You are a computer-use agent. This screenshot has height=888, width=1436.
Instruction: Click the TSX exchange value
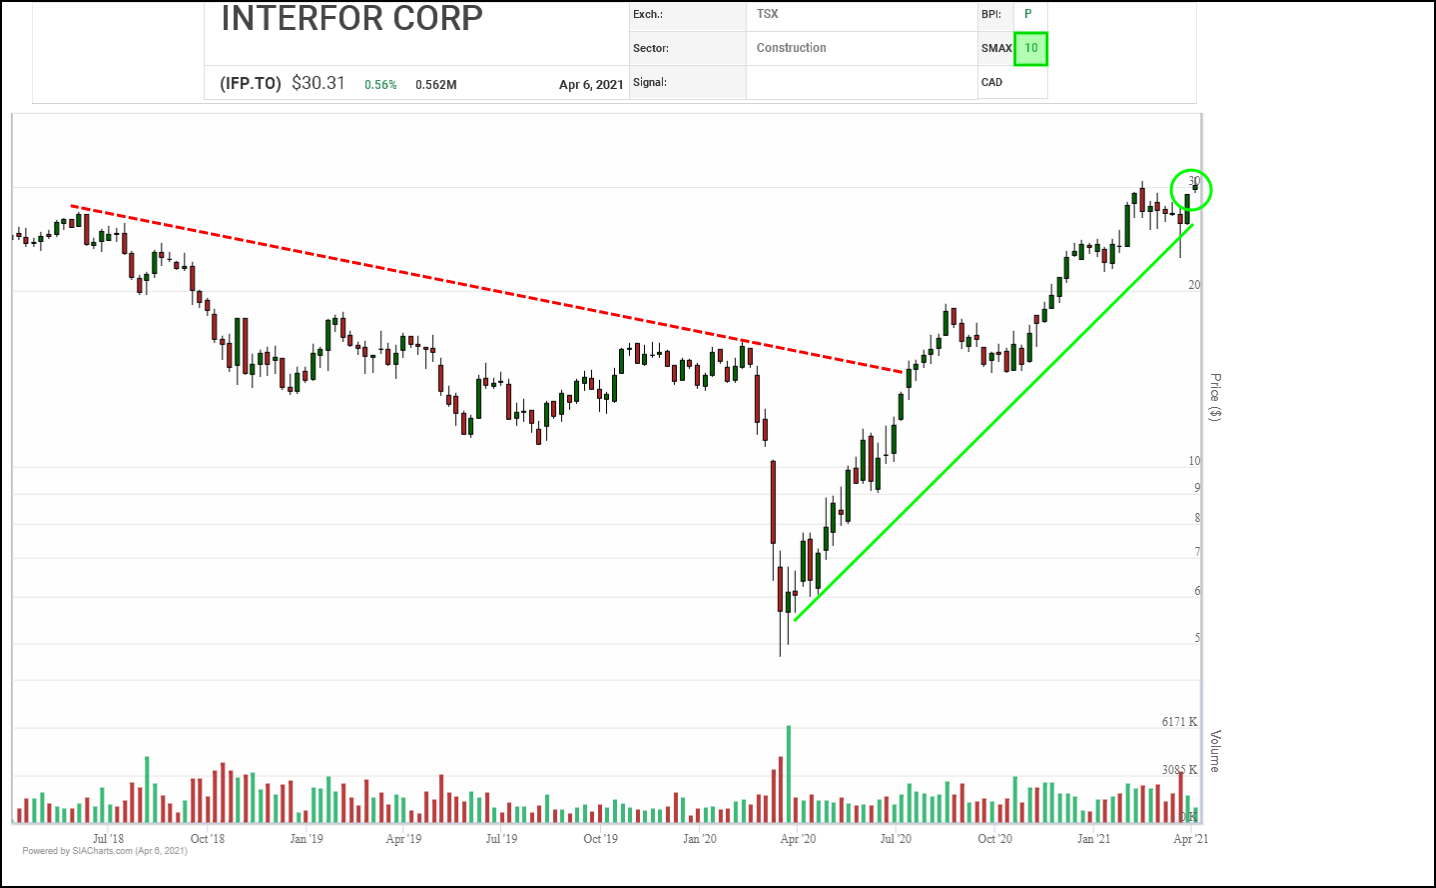point(767,14)
